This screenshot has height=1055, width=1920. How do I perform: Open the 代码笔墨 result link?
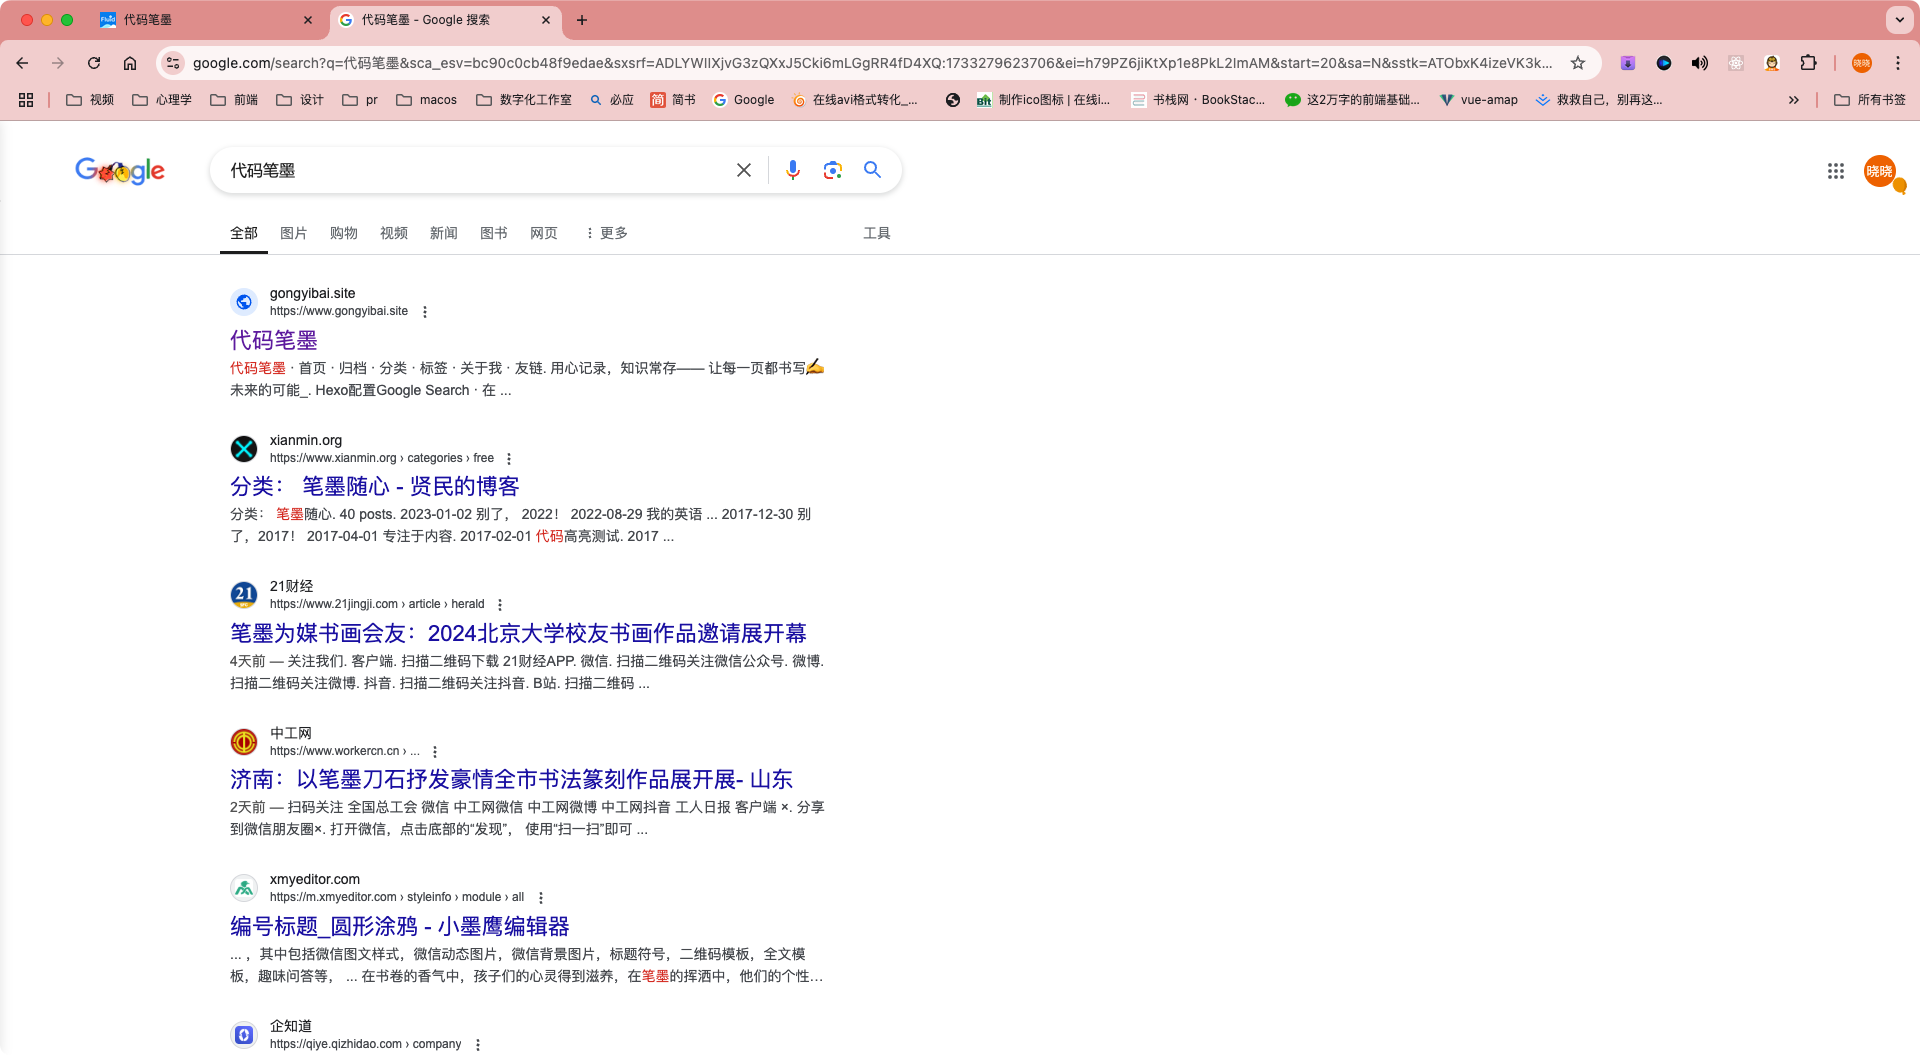274,340
